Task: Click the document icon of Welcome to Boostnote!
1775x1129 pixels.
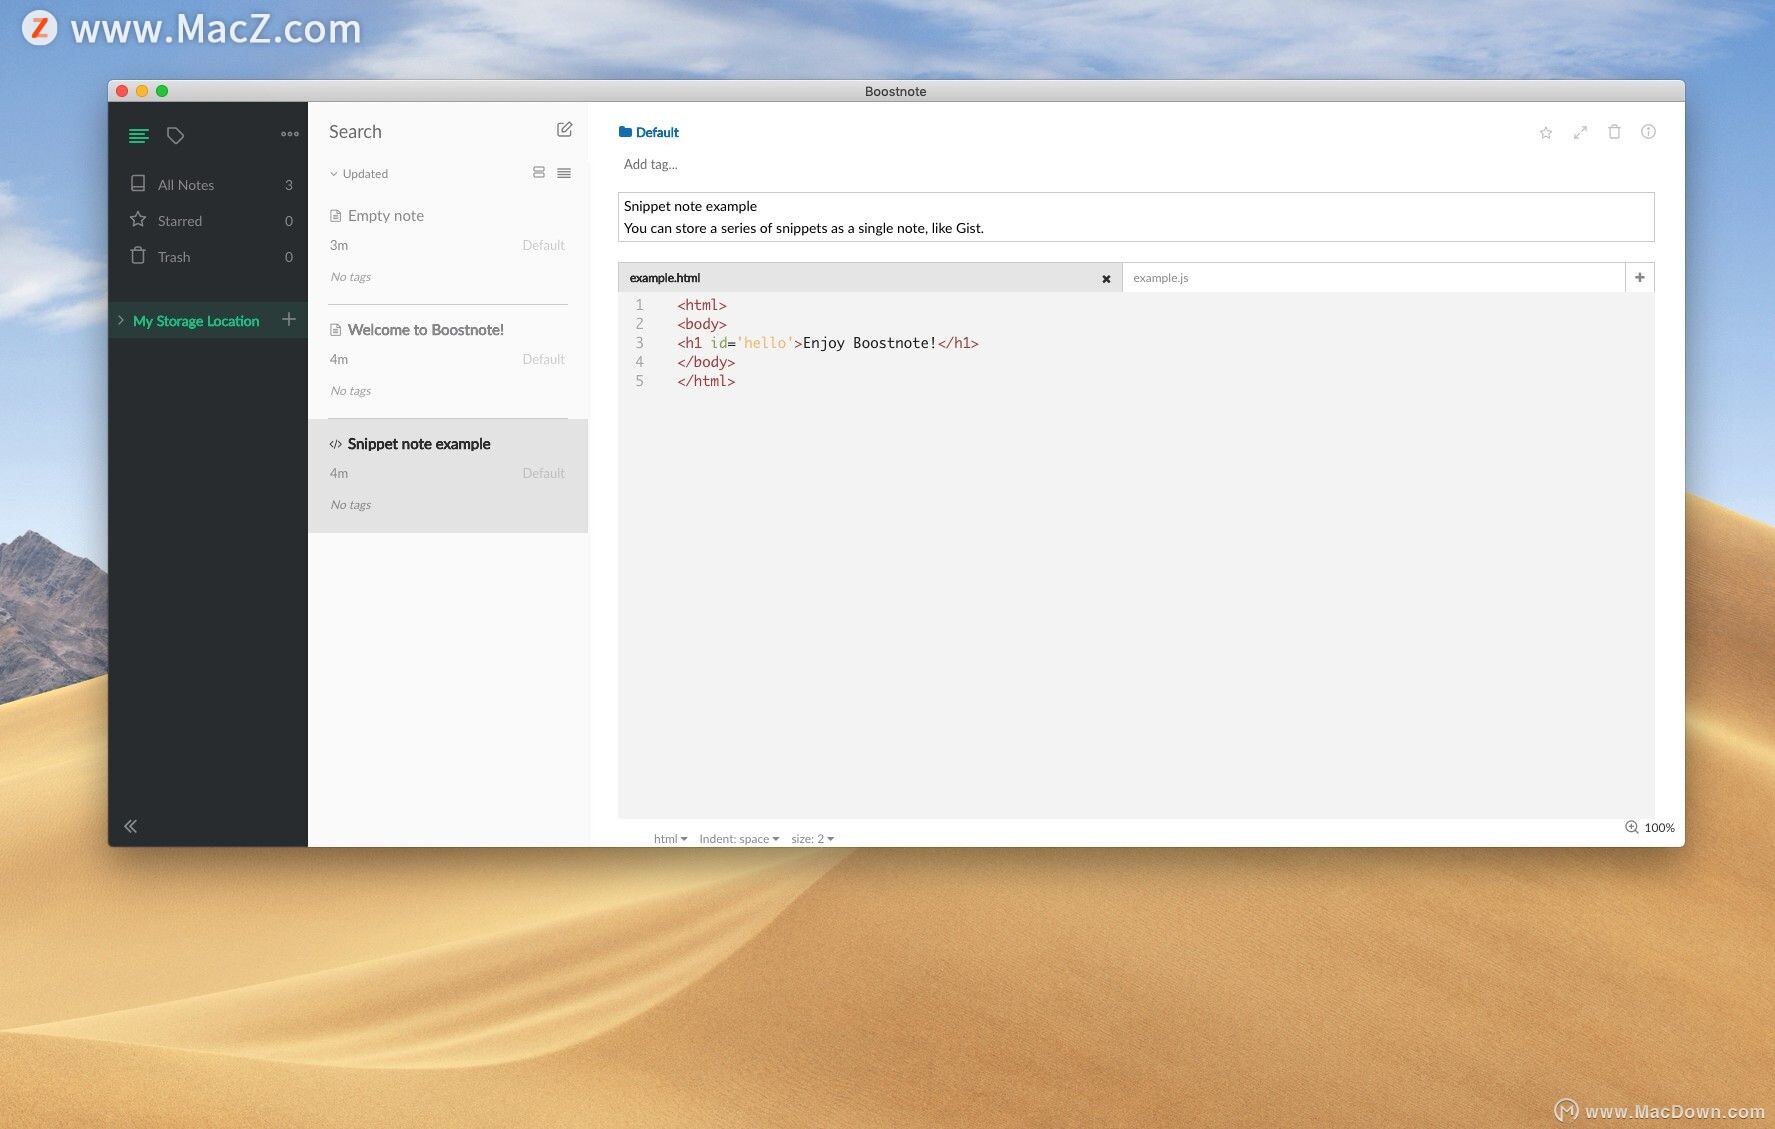Action: [335, 330]
